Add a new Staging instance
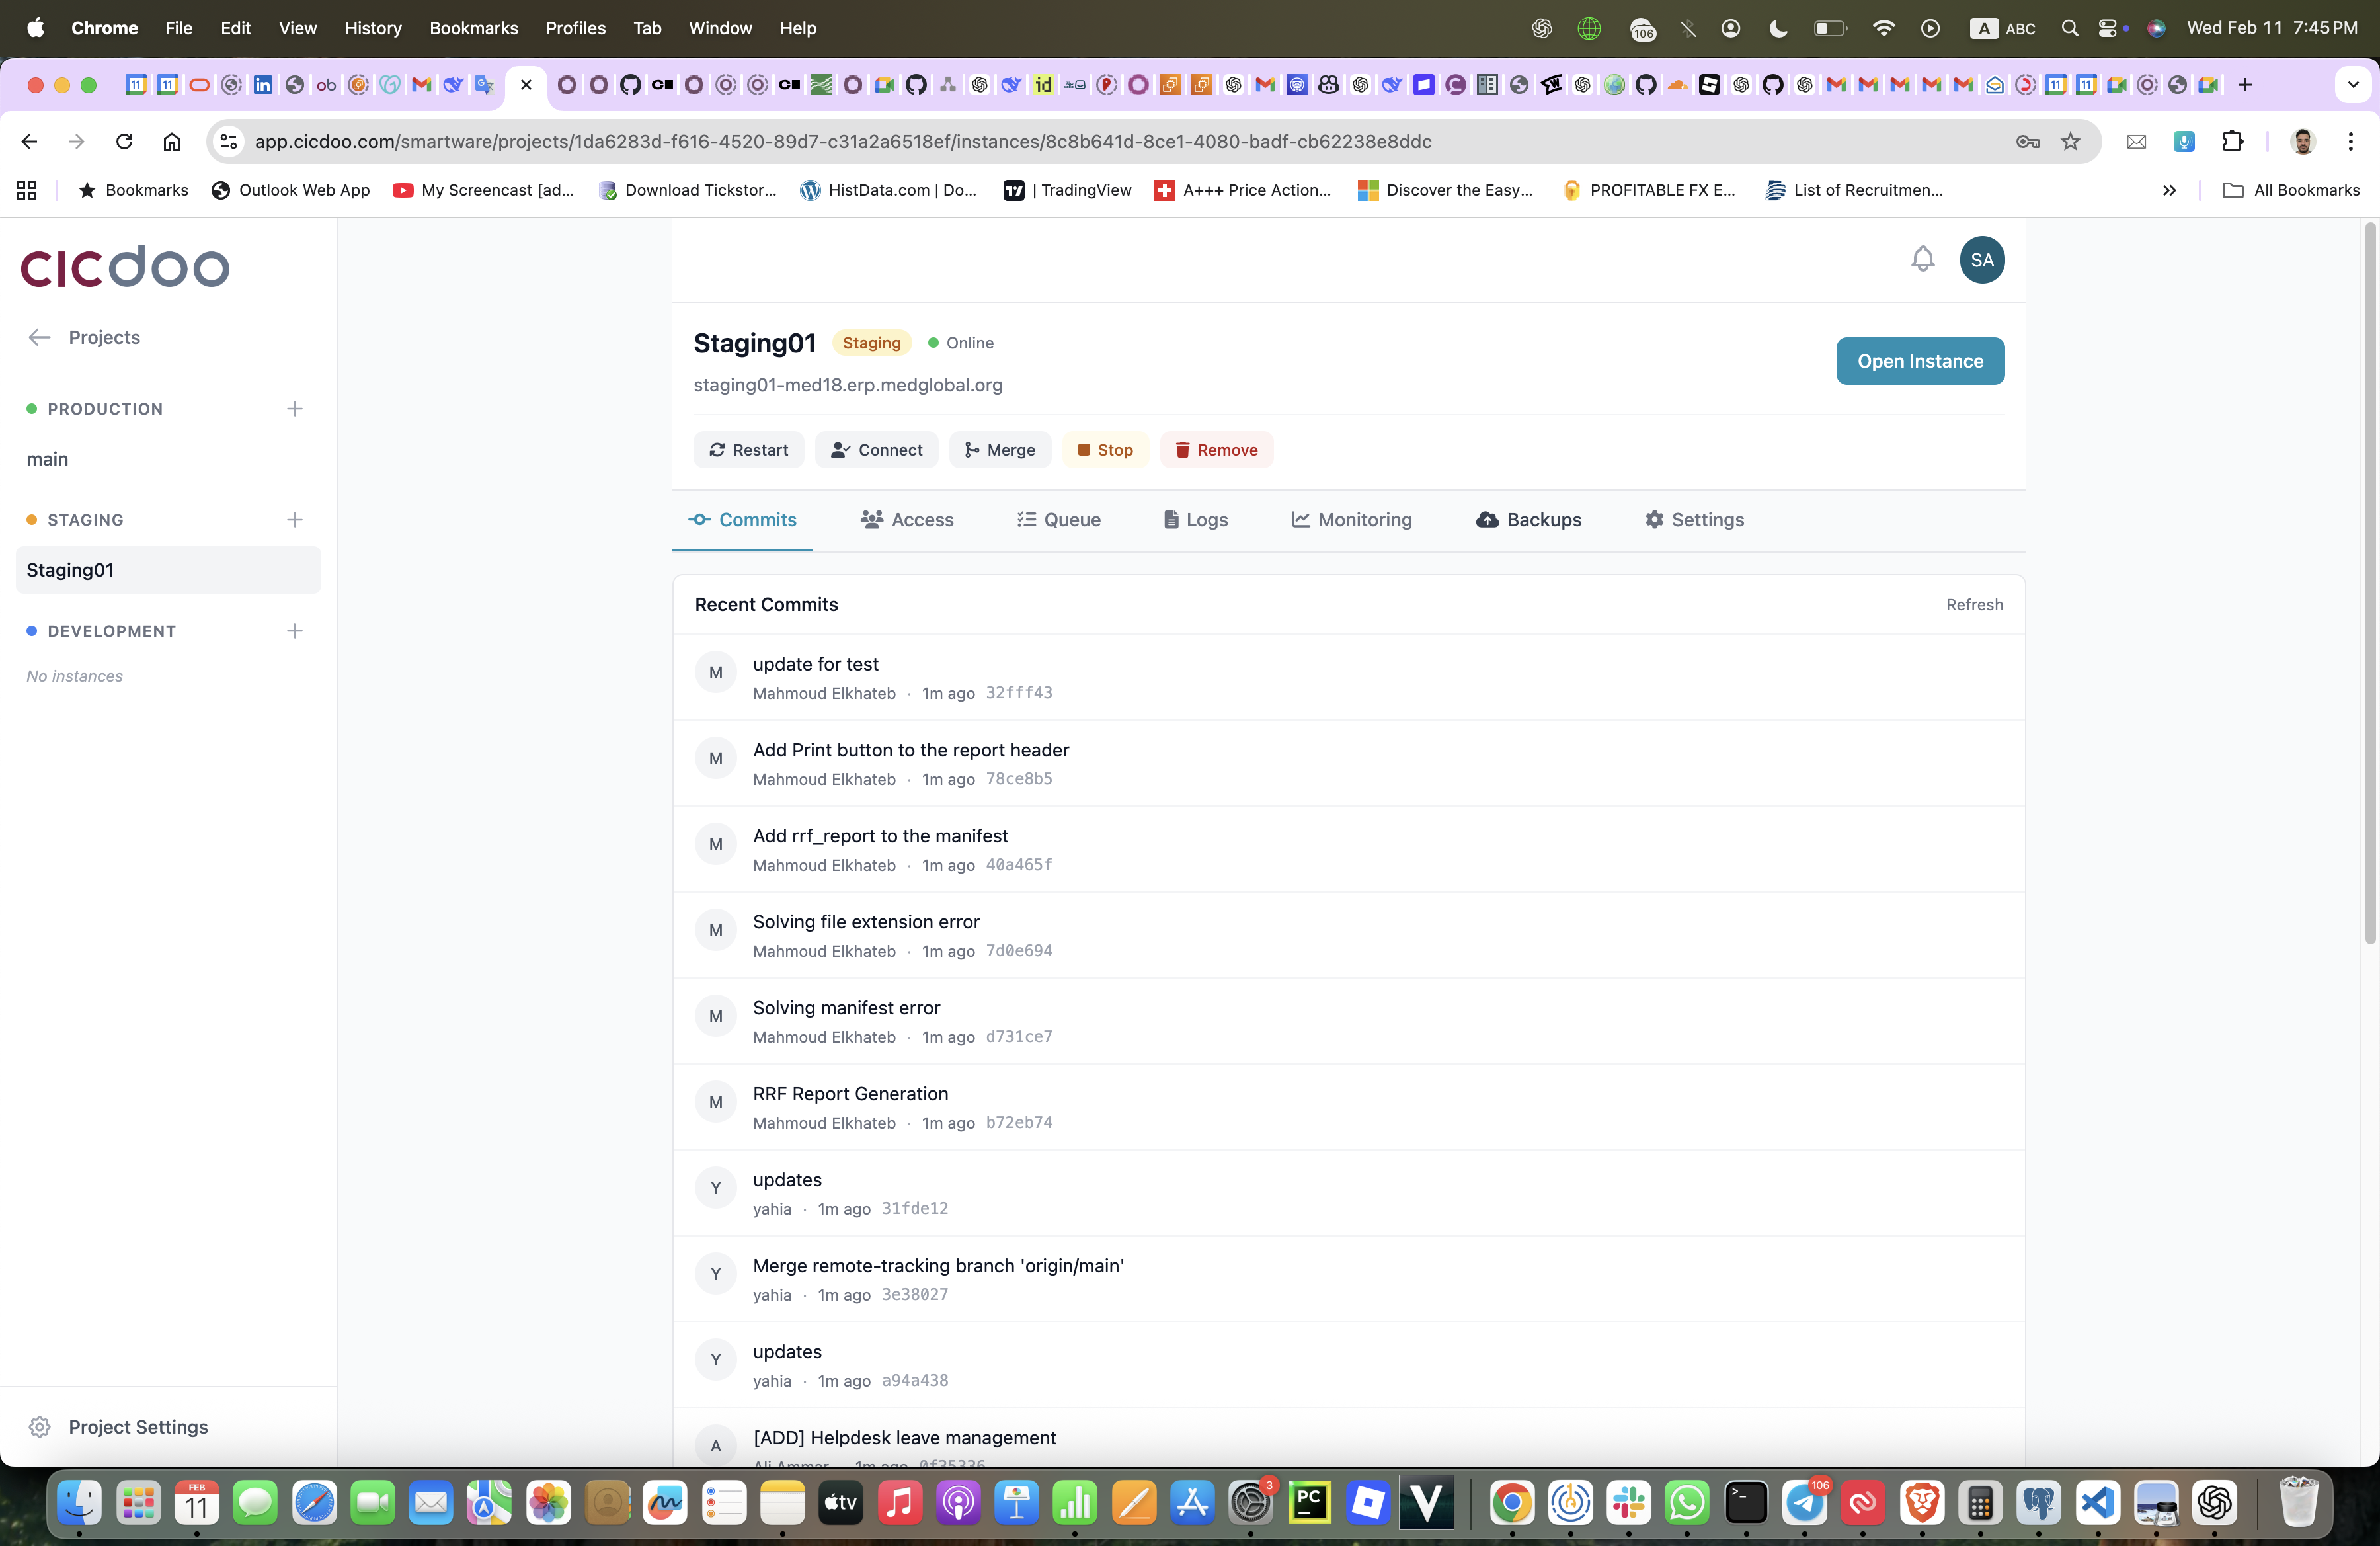Viewport: 2380px width, 1546px height. (x=294, y=520)
